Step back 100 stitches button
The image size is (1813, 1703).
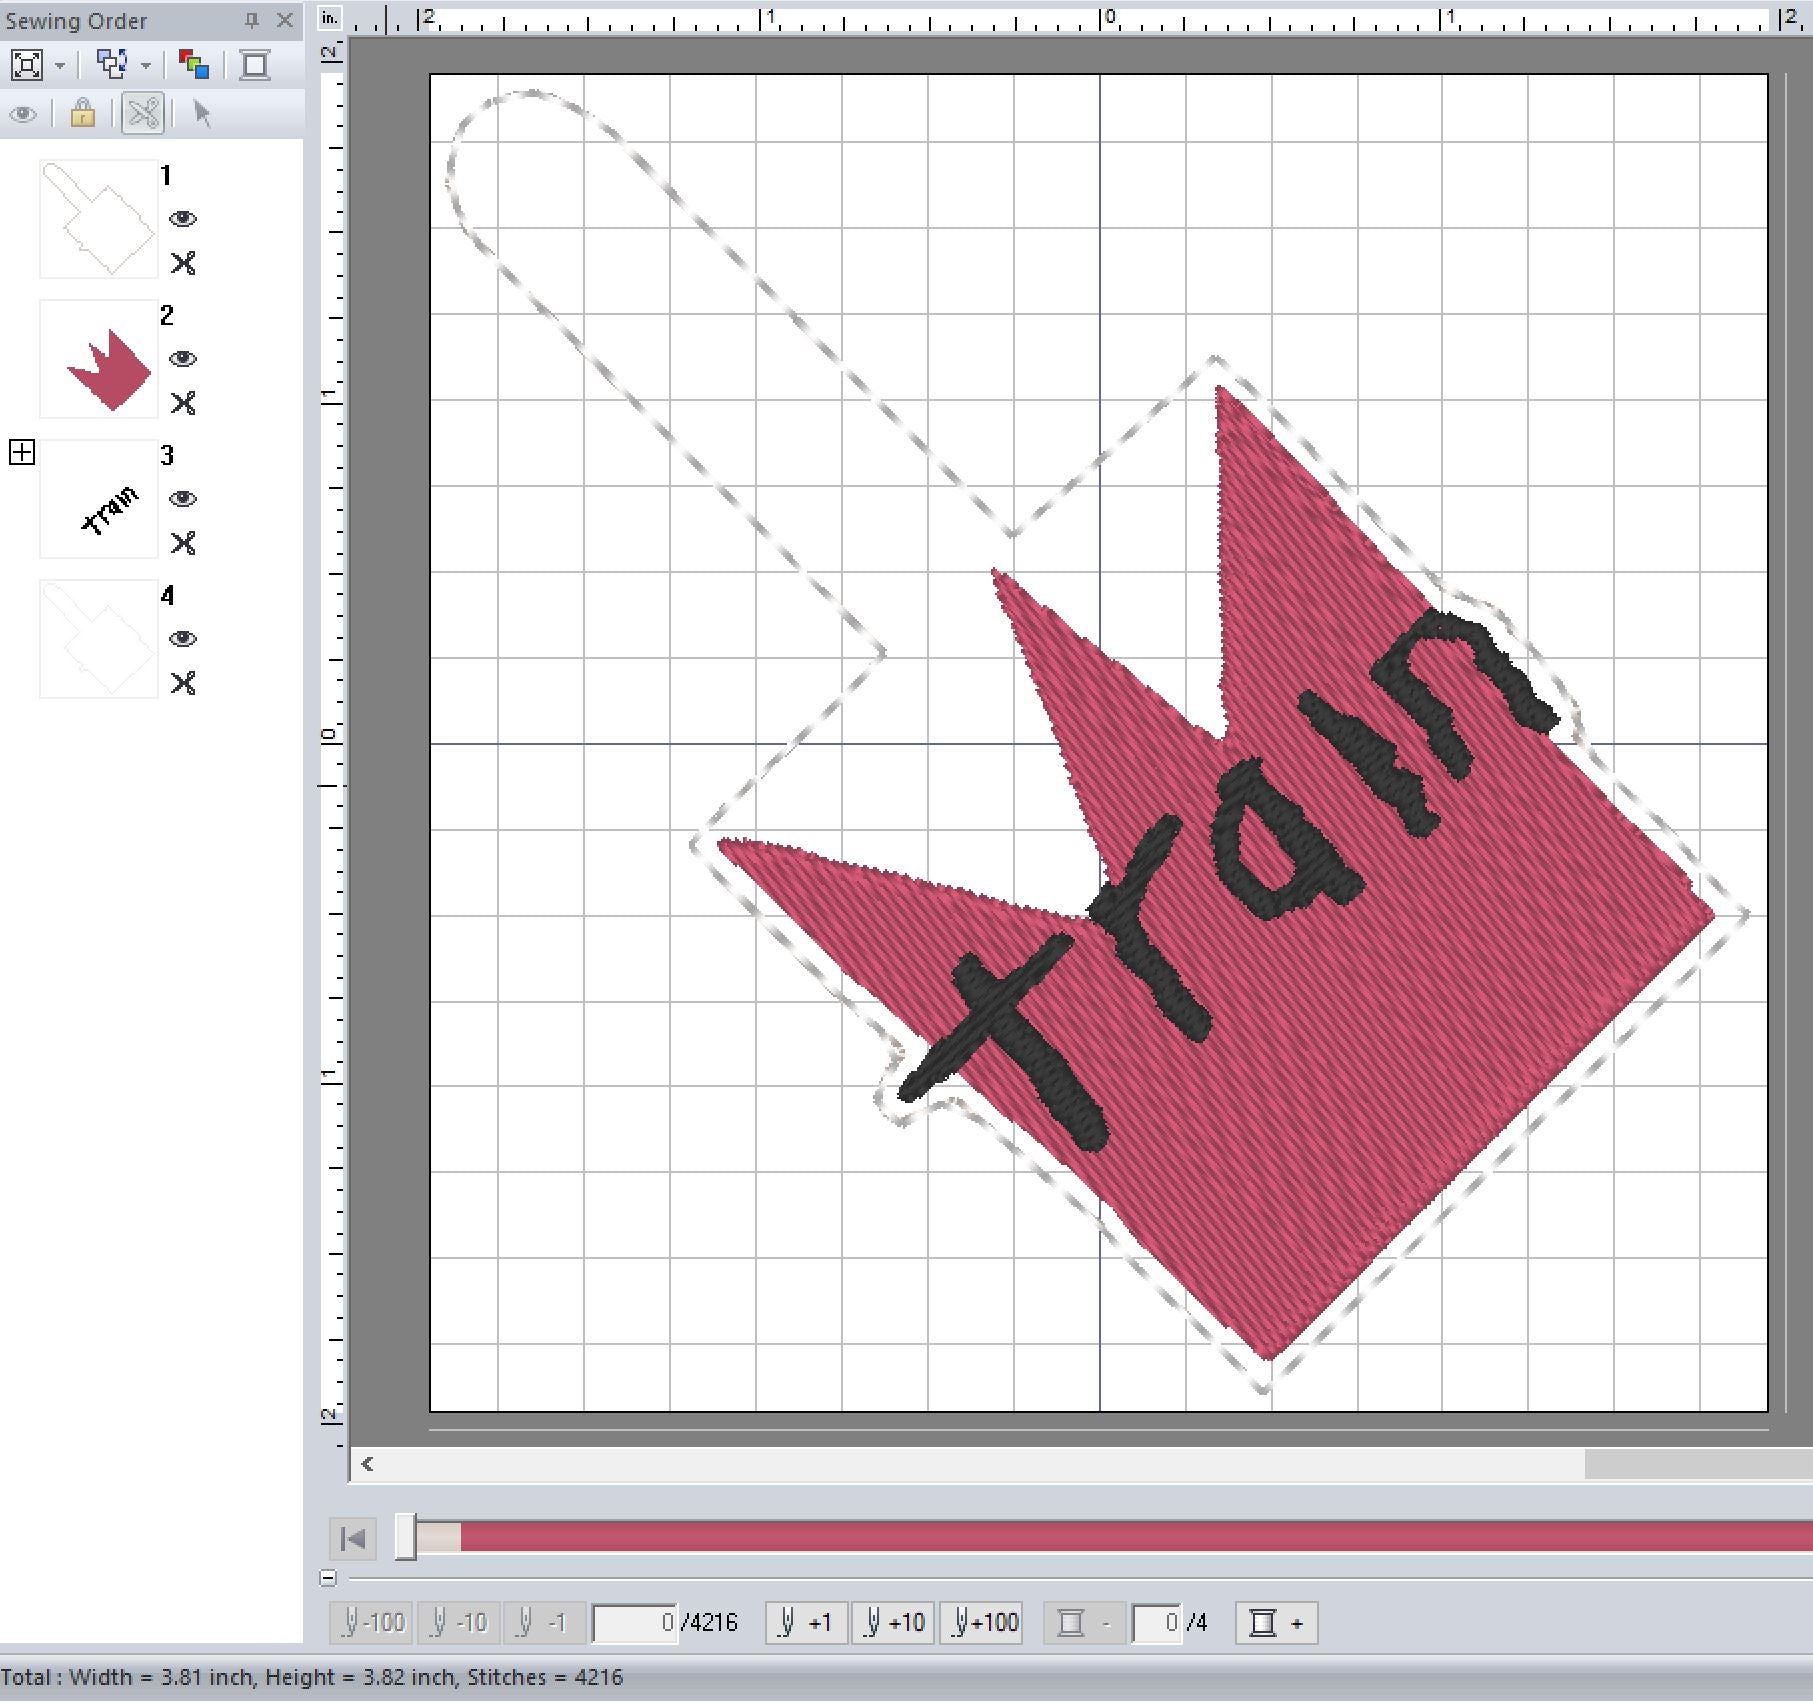[371, 1623]
